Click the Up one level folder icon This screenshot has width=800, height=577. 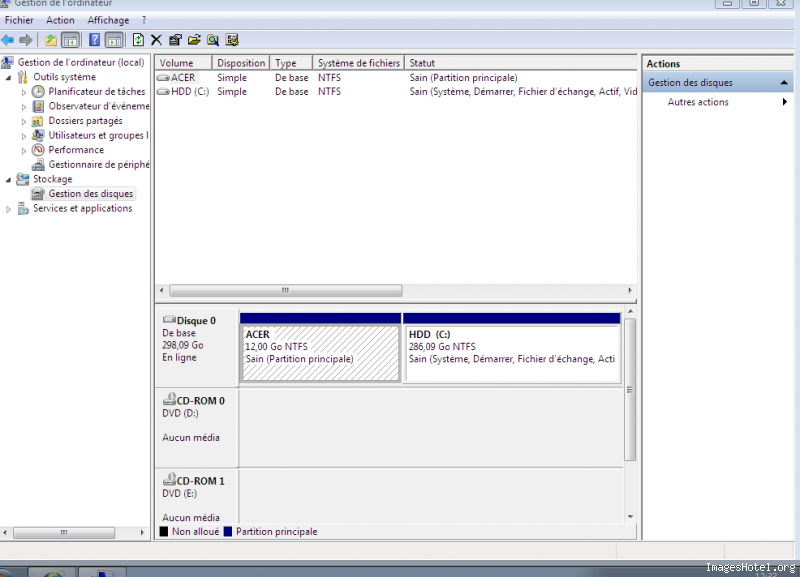[51, 40]
